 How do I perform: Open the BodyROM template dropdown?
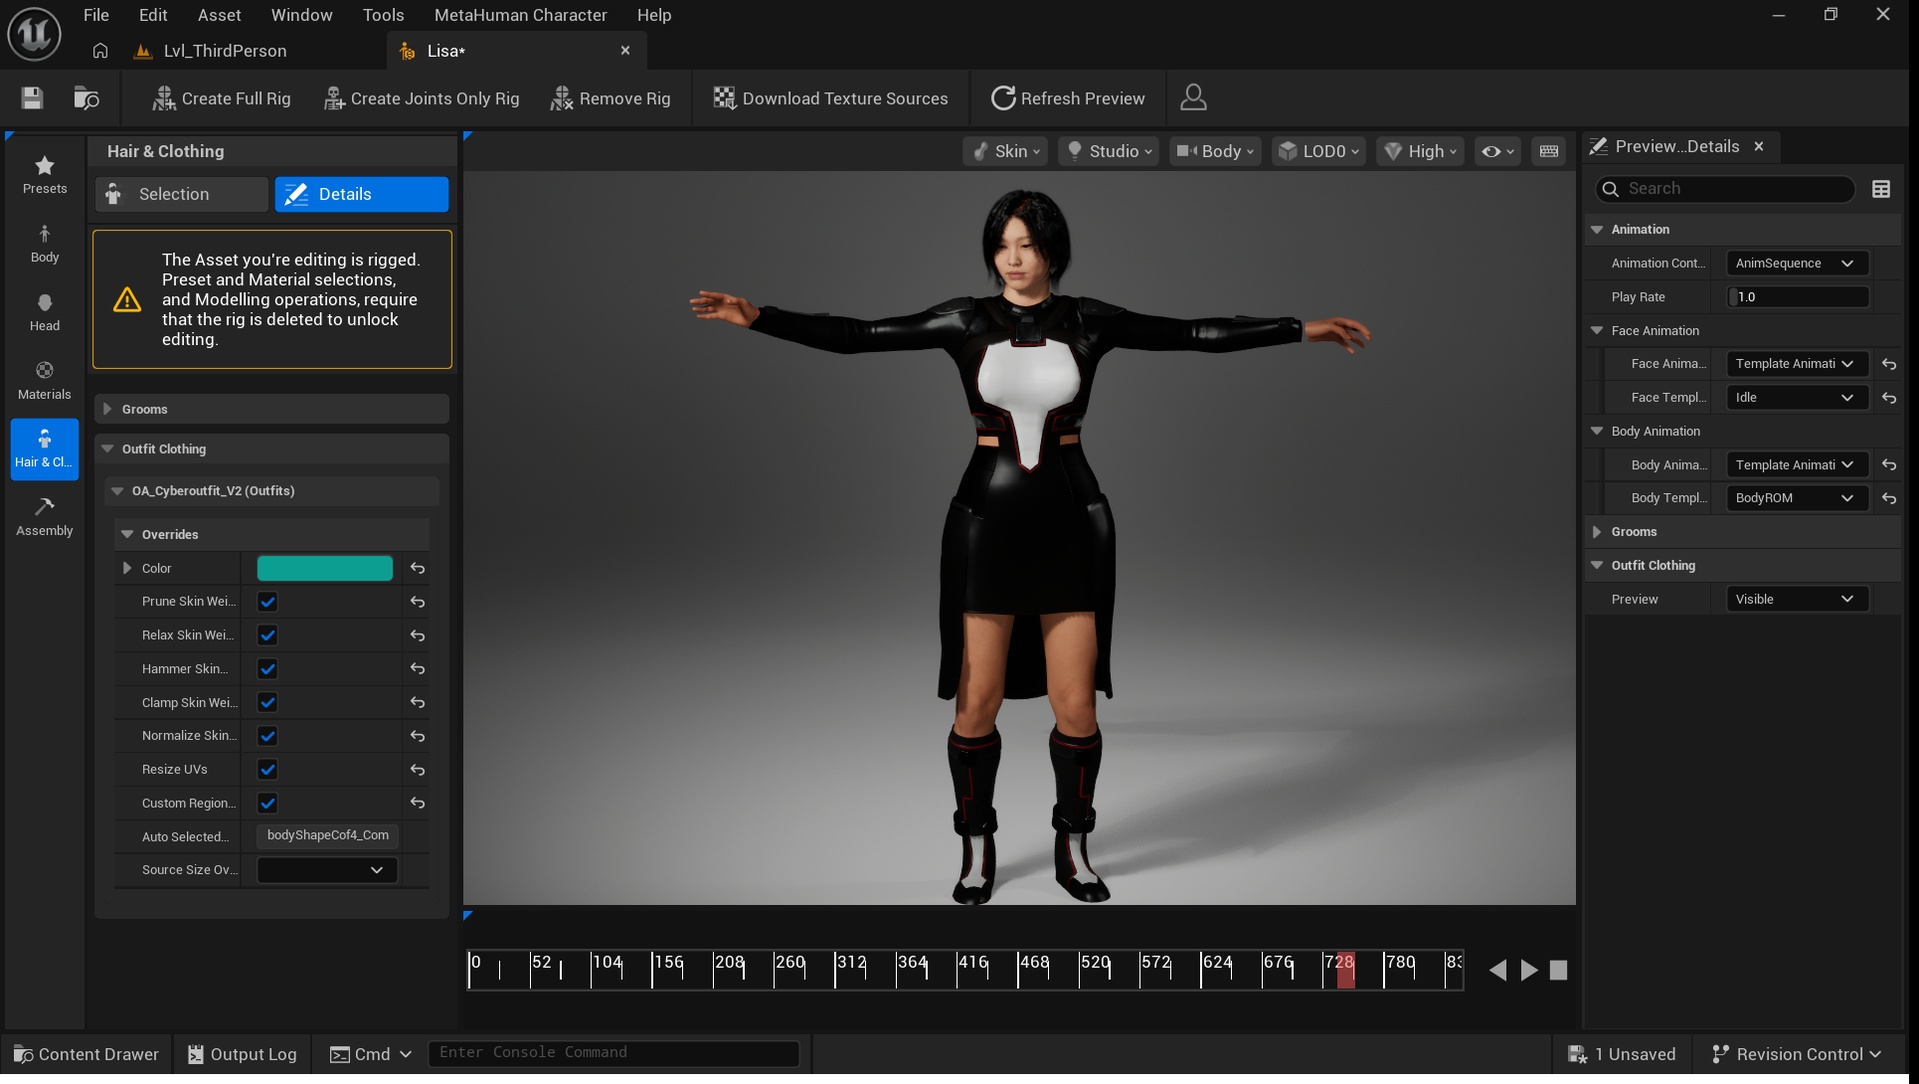[1797, 498]
